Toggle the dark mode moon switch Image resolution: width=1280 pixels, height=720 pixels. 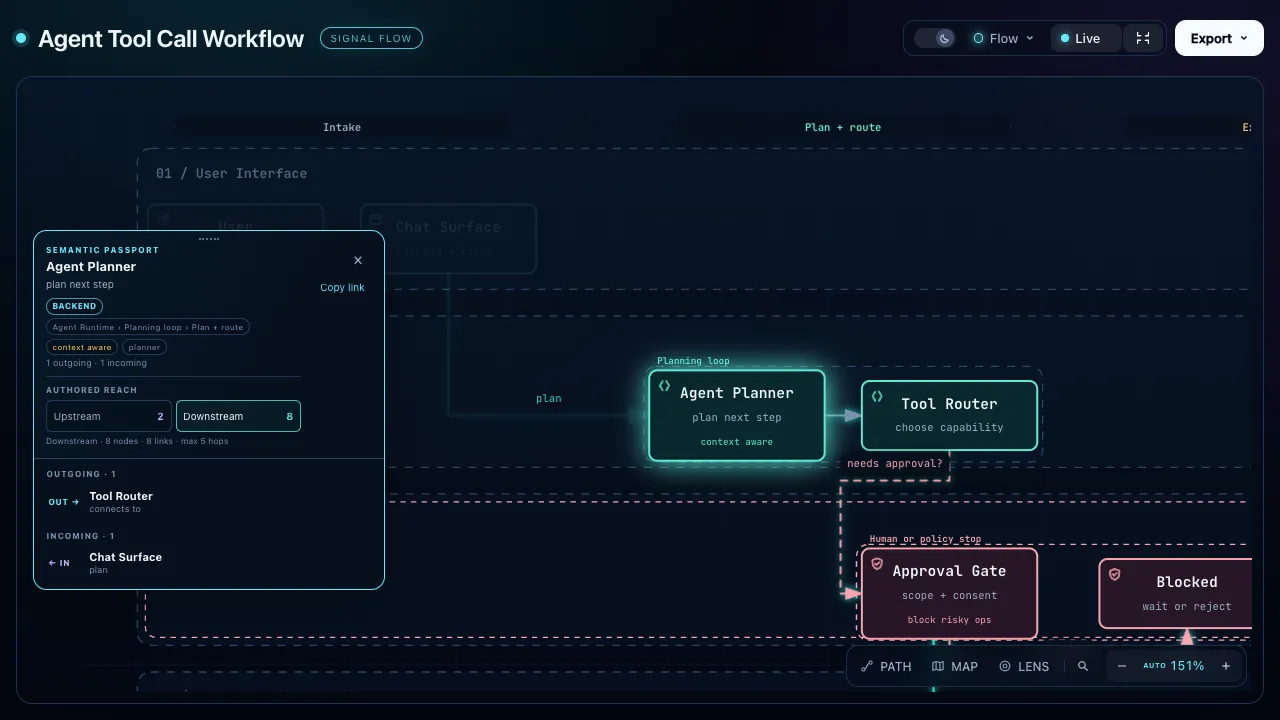tap(935, 38)
